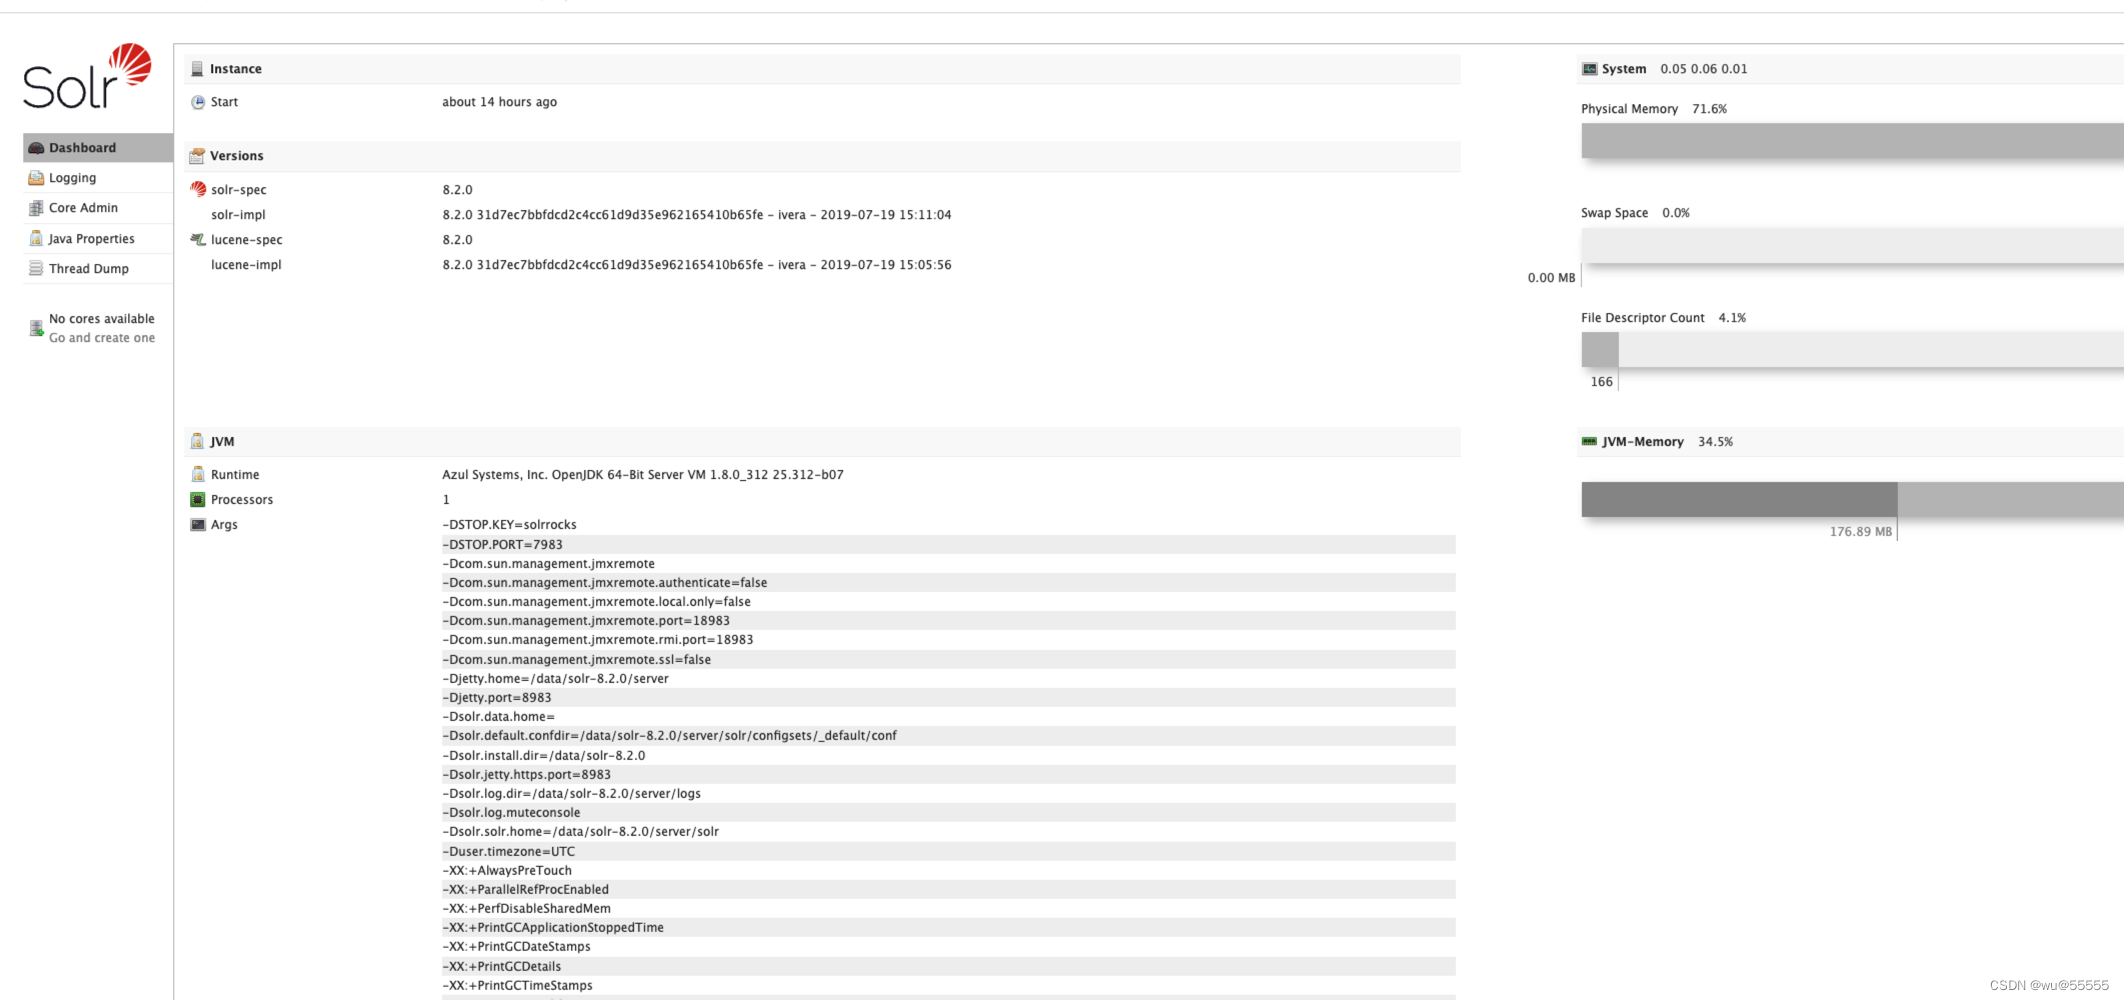The image size is (2124, 1000).
Task: Click the Start clock icon
Action: (x=198, y=102)
